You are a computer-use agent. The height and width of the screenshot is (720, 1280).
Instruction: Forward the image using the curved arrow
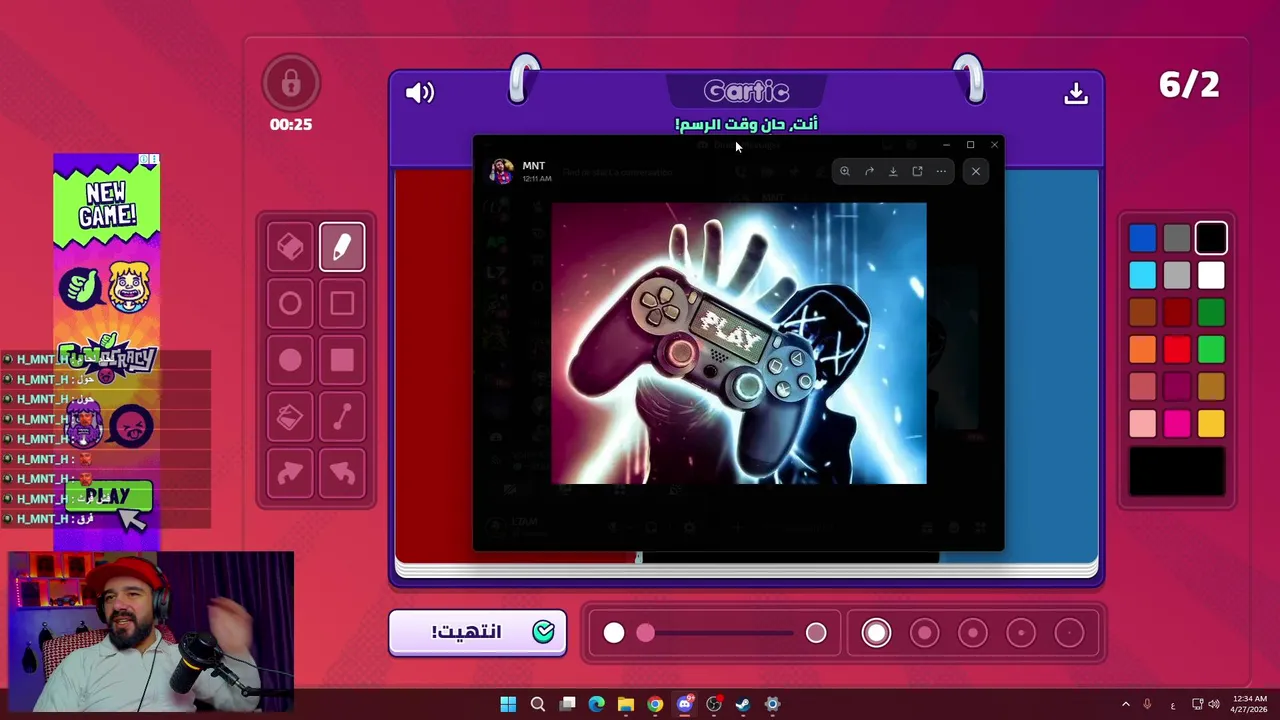click(x=869, y=172)
